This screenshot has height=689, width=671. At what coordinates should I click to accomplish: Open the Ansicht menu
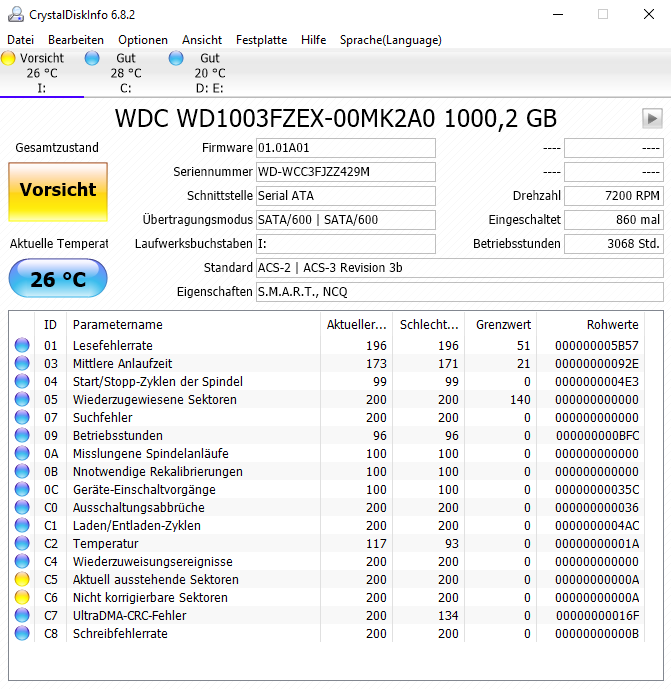pos(202,40)
